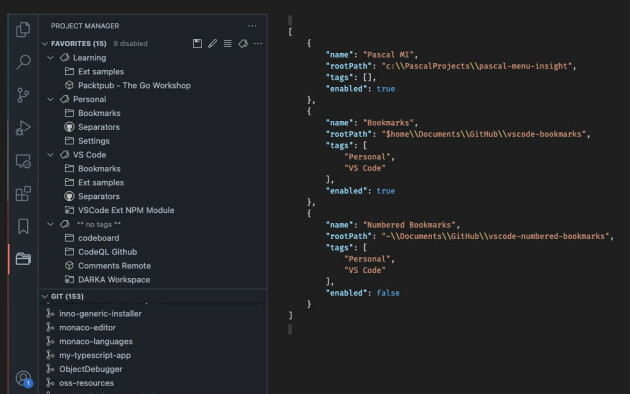
Task: Click vscode-numbered-bookmarks rootPath string
Action: tap(495, 236)
